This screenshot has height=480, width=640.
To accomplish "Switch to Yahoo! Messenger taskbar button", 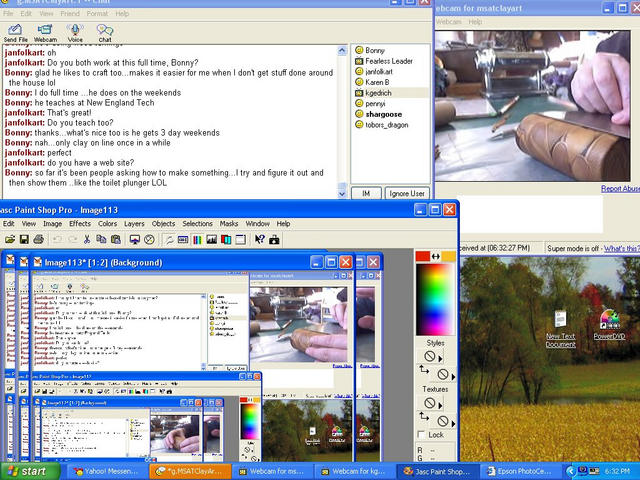I will (x=107, y=471).
